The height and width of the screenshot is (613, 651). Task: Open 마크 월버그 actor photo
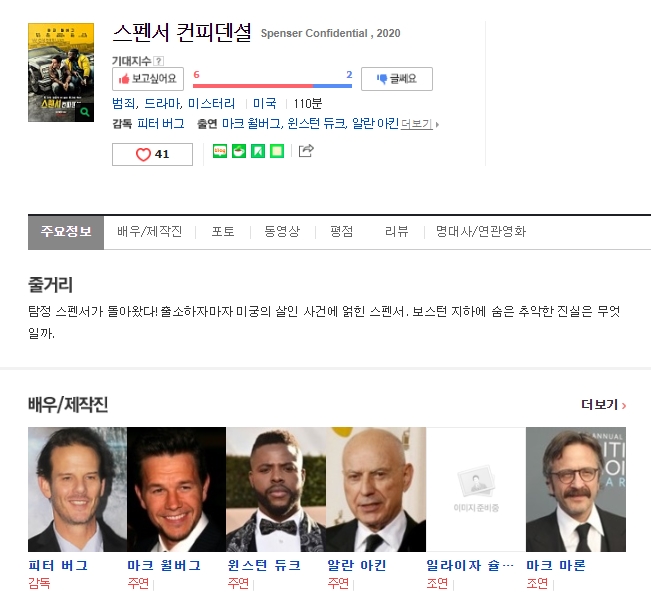tap(176, 490)
